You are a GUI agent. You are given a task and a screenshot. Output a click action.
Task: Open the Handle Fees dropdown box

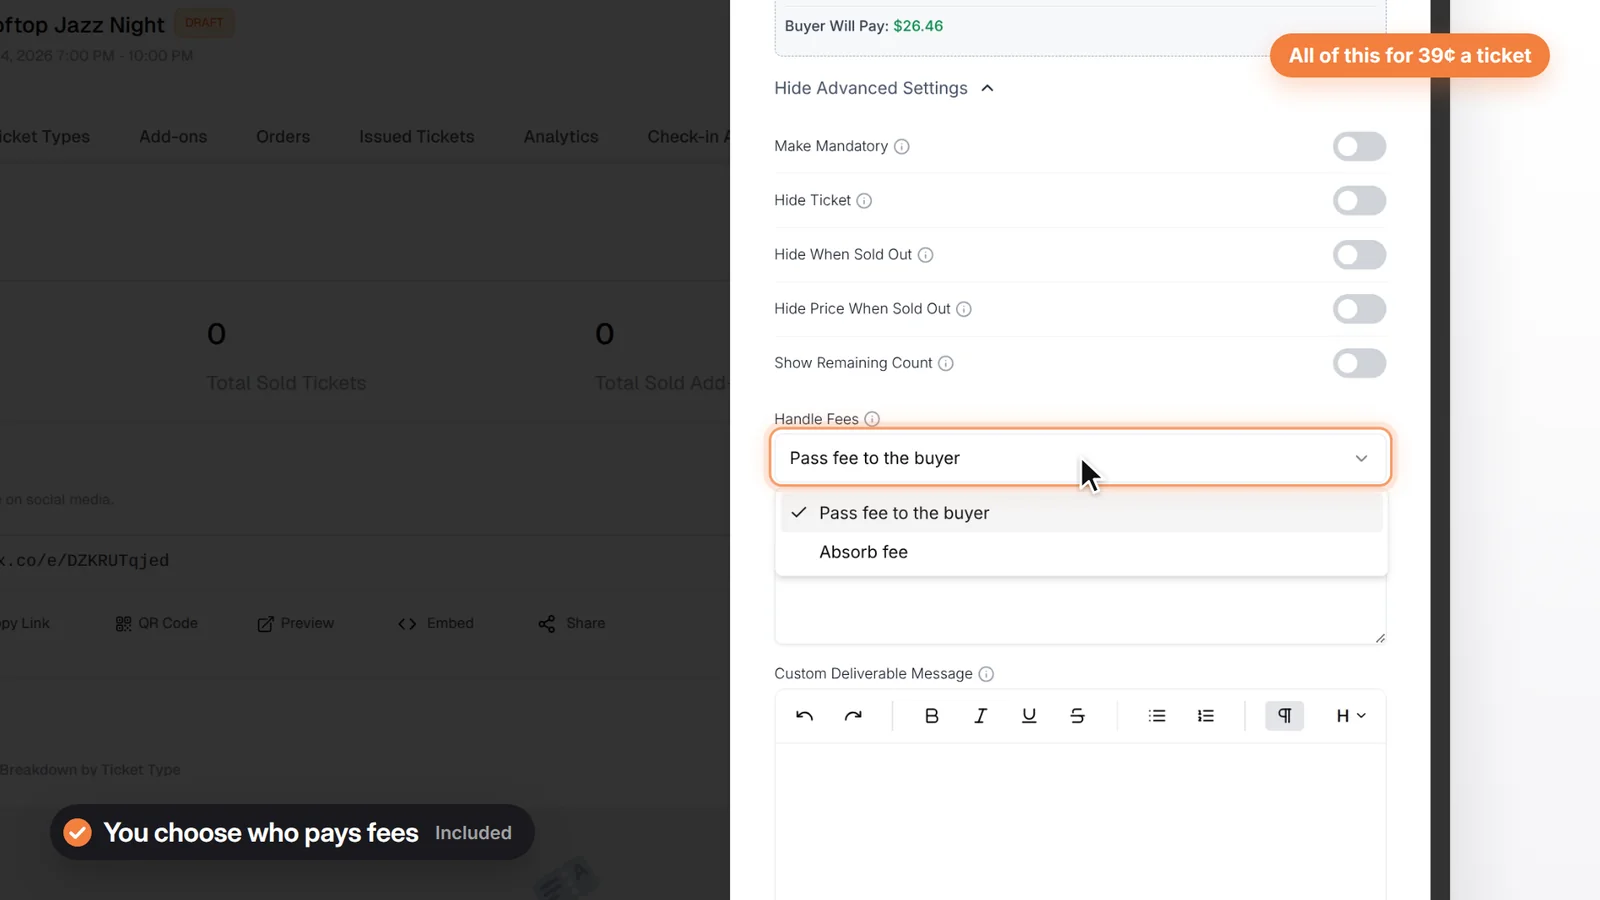1080,458
